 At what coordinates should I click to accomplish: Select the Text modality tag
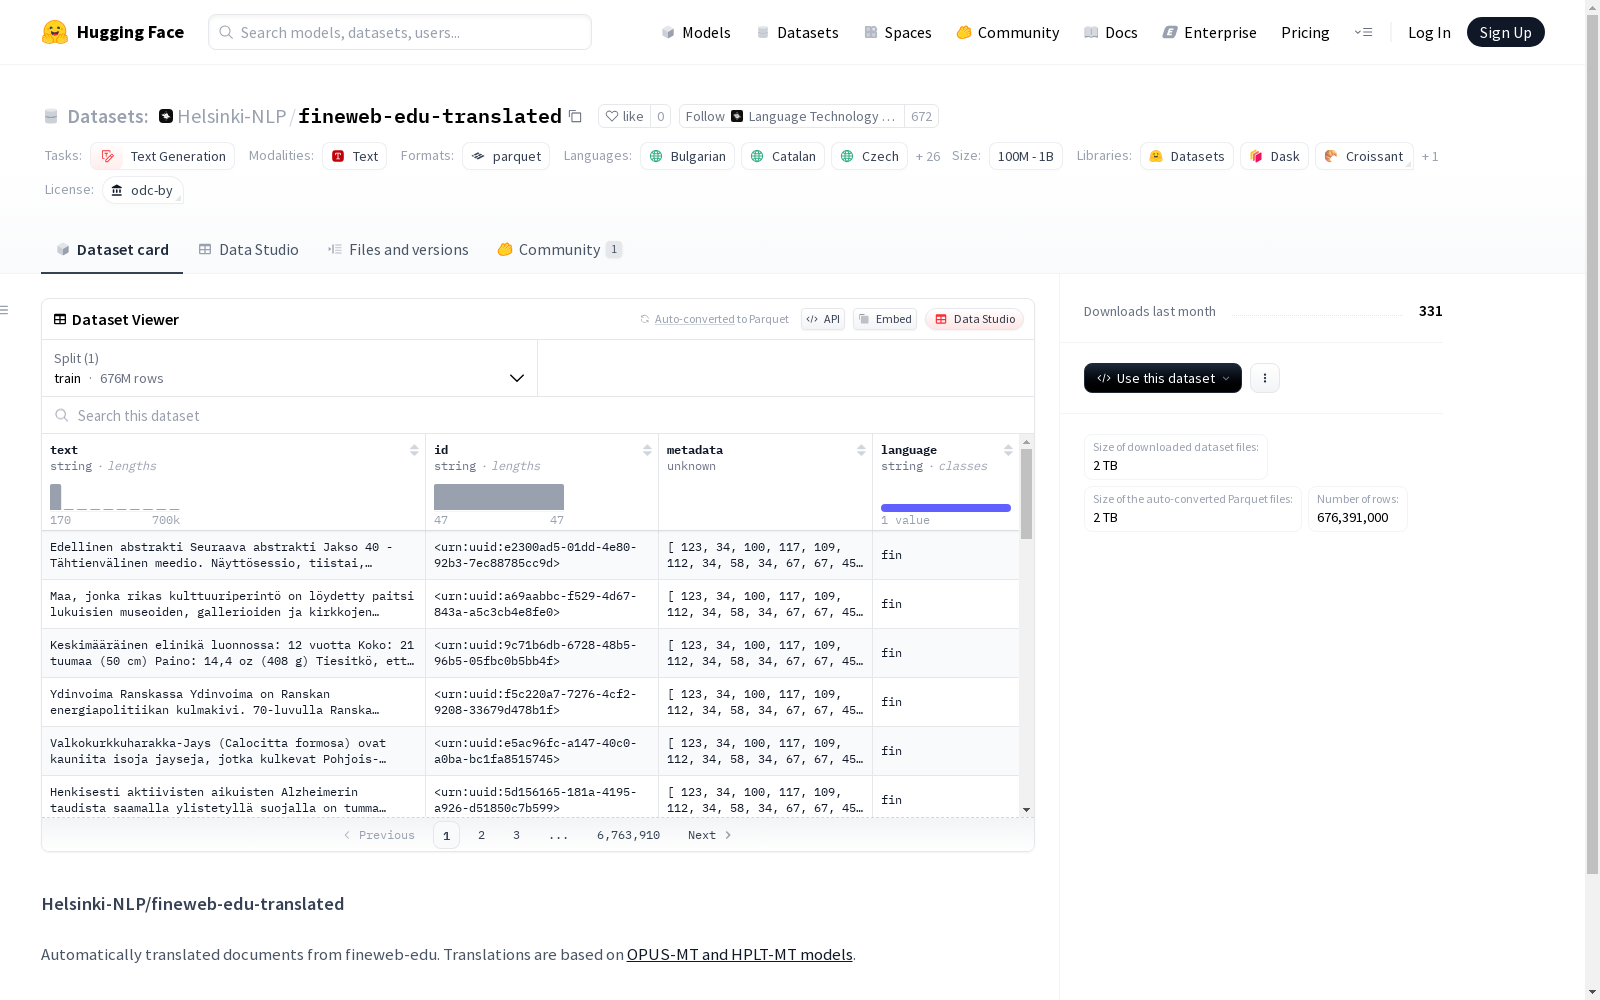[x=354, y=156]
